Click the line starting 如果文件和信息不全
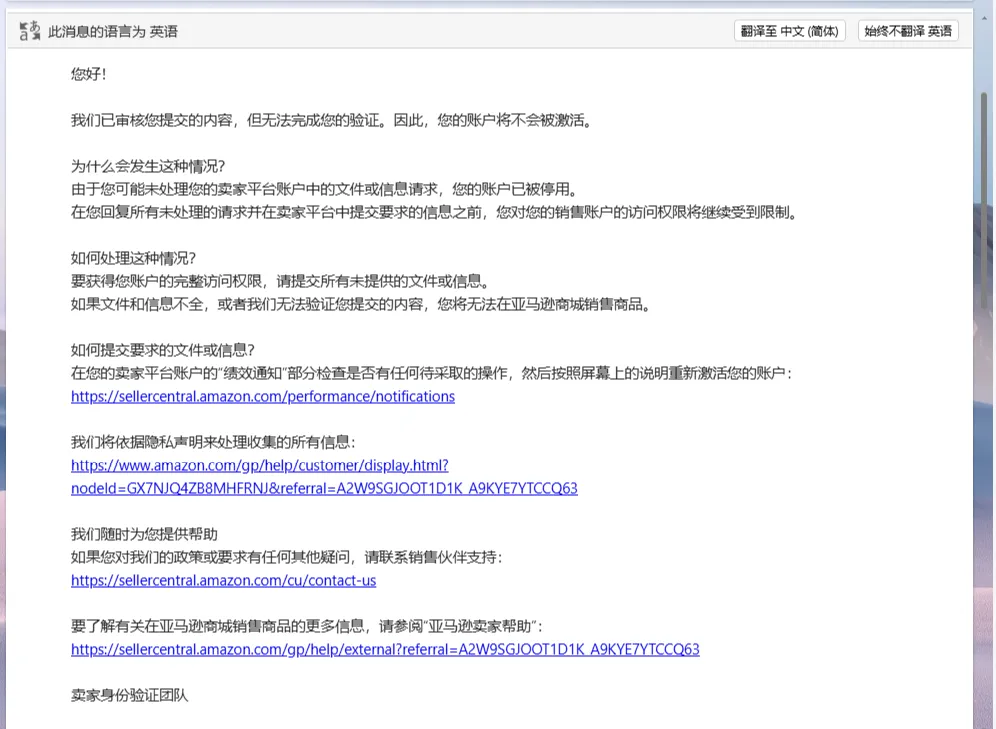996x729 pixels. (361, 304)
